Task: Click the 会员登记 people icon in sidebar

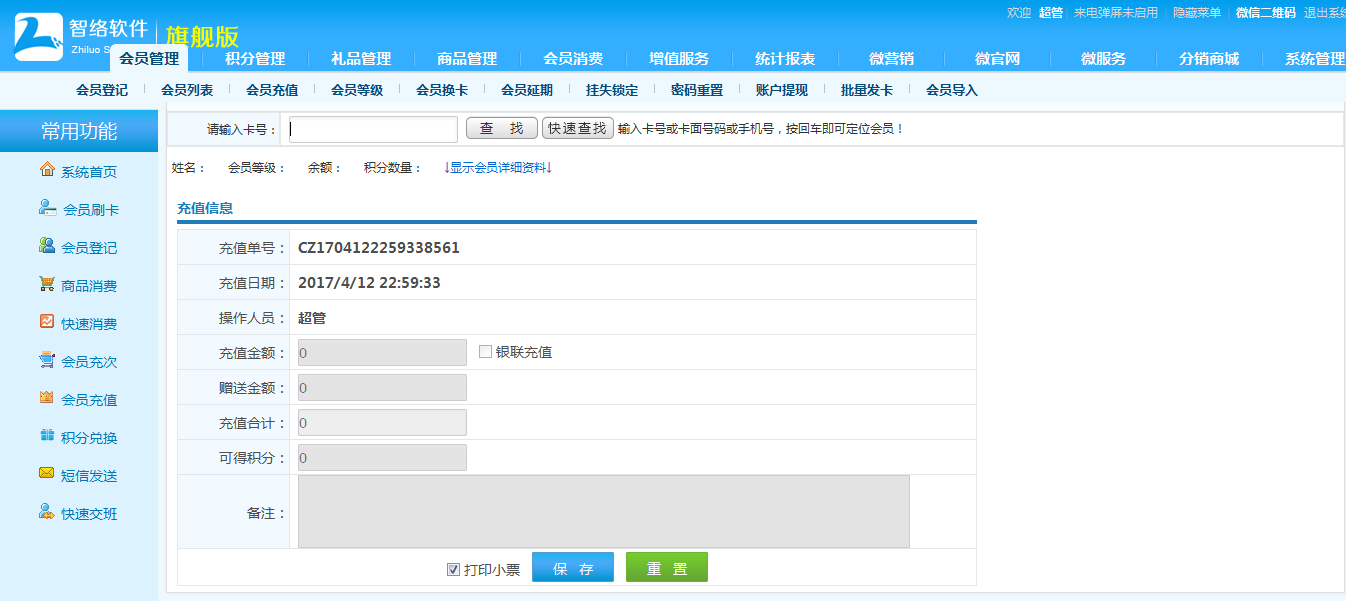Action: [x=47, y=246]
